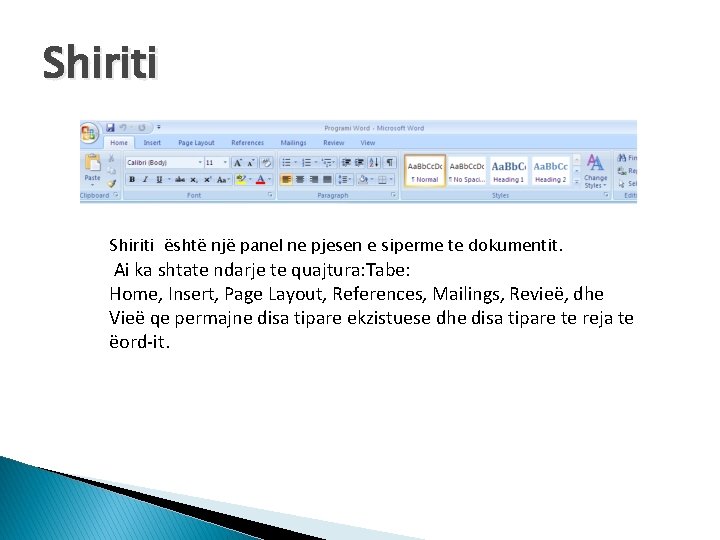Expand styles gallery More arrow
Screen dimensions: 720x540
[577, 182]
